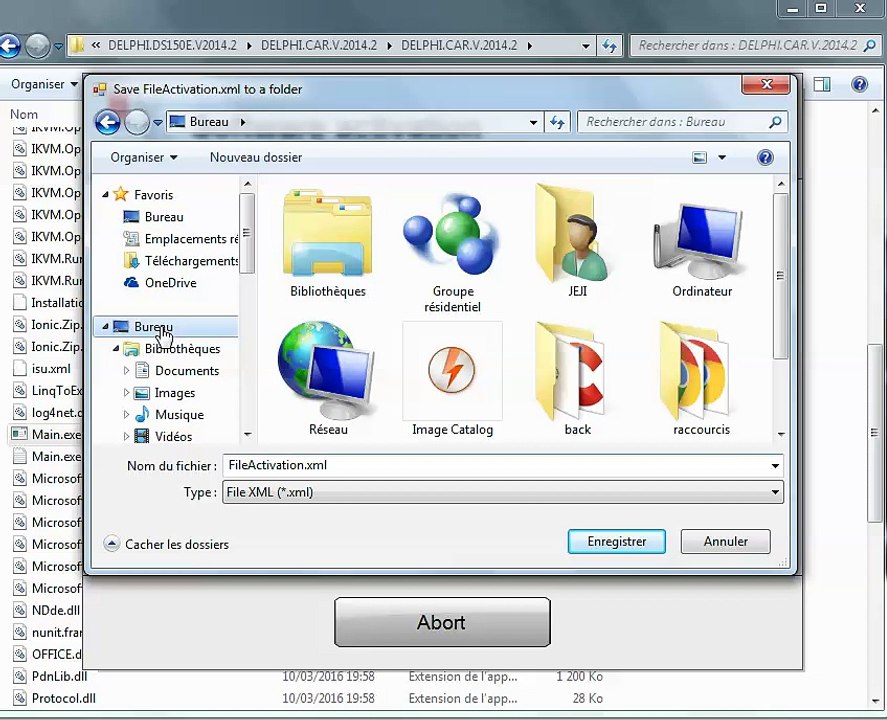Screen dimensions: 887x720
Task: Refresh the Explorer window address bar
Action: click(609, 45)
